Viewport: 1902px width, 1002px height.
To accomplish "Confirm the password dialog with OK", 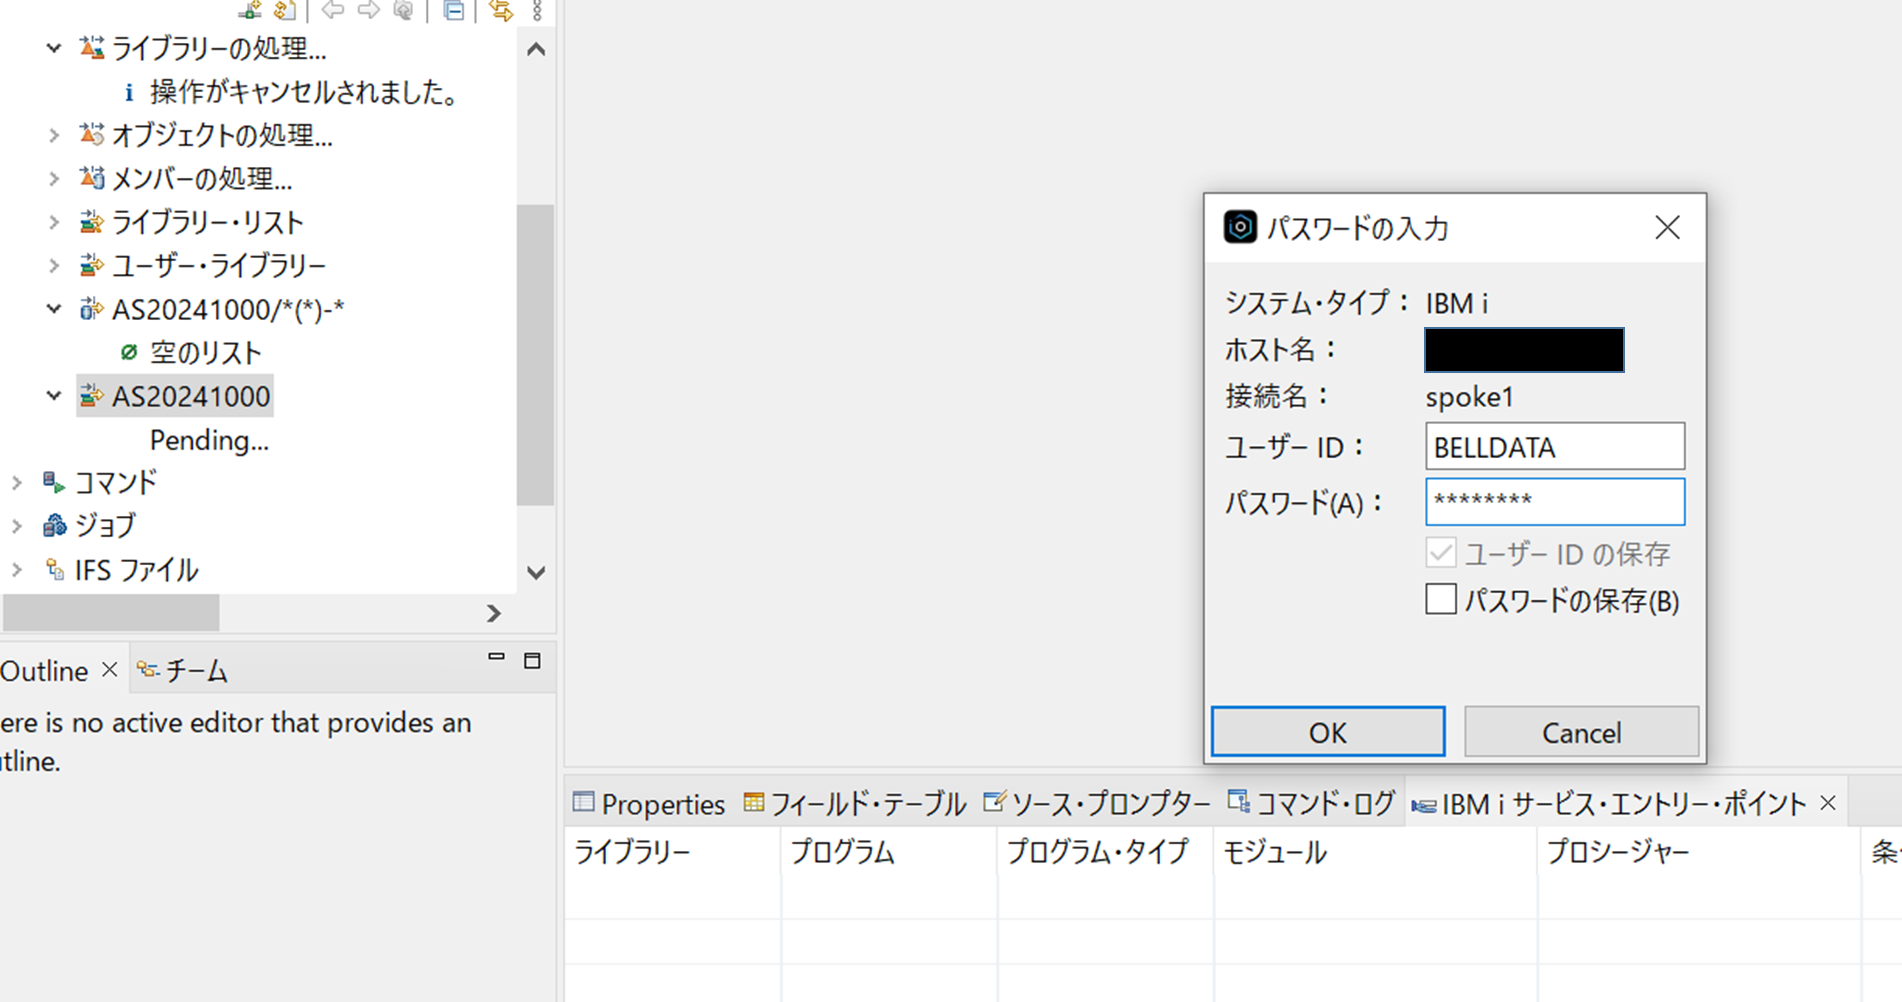I will [1328, 732].
